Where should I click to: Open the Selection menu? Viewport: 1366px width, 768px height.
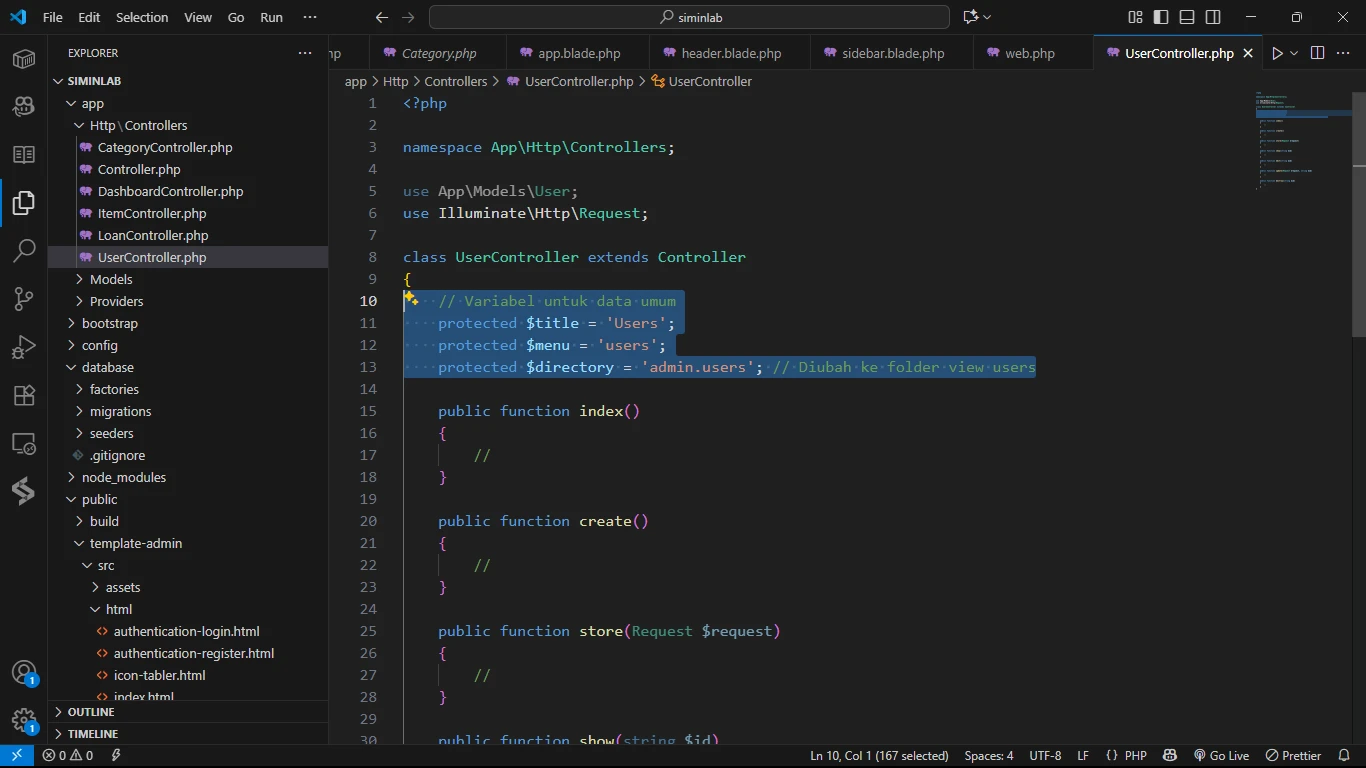click(x=142, y=17)
